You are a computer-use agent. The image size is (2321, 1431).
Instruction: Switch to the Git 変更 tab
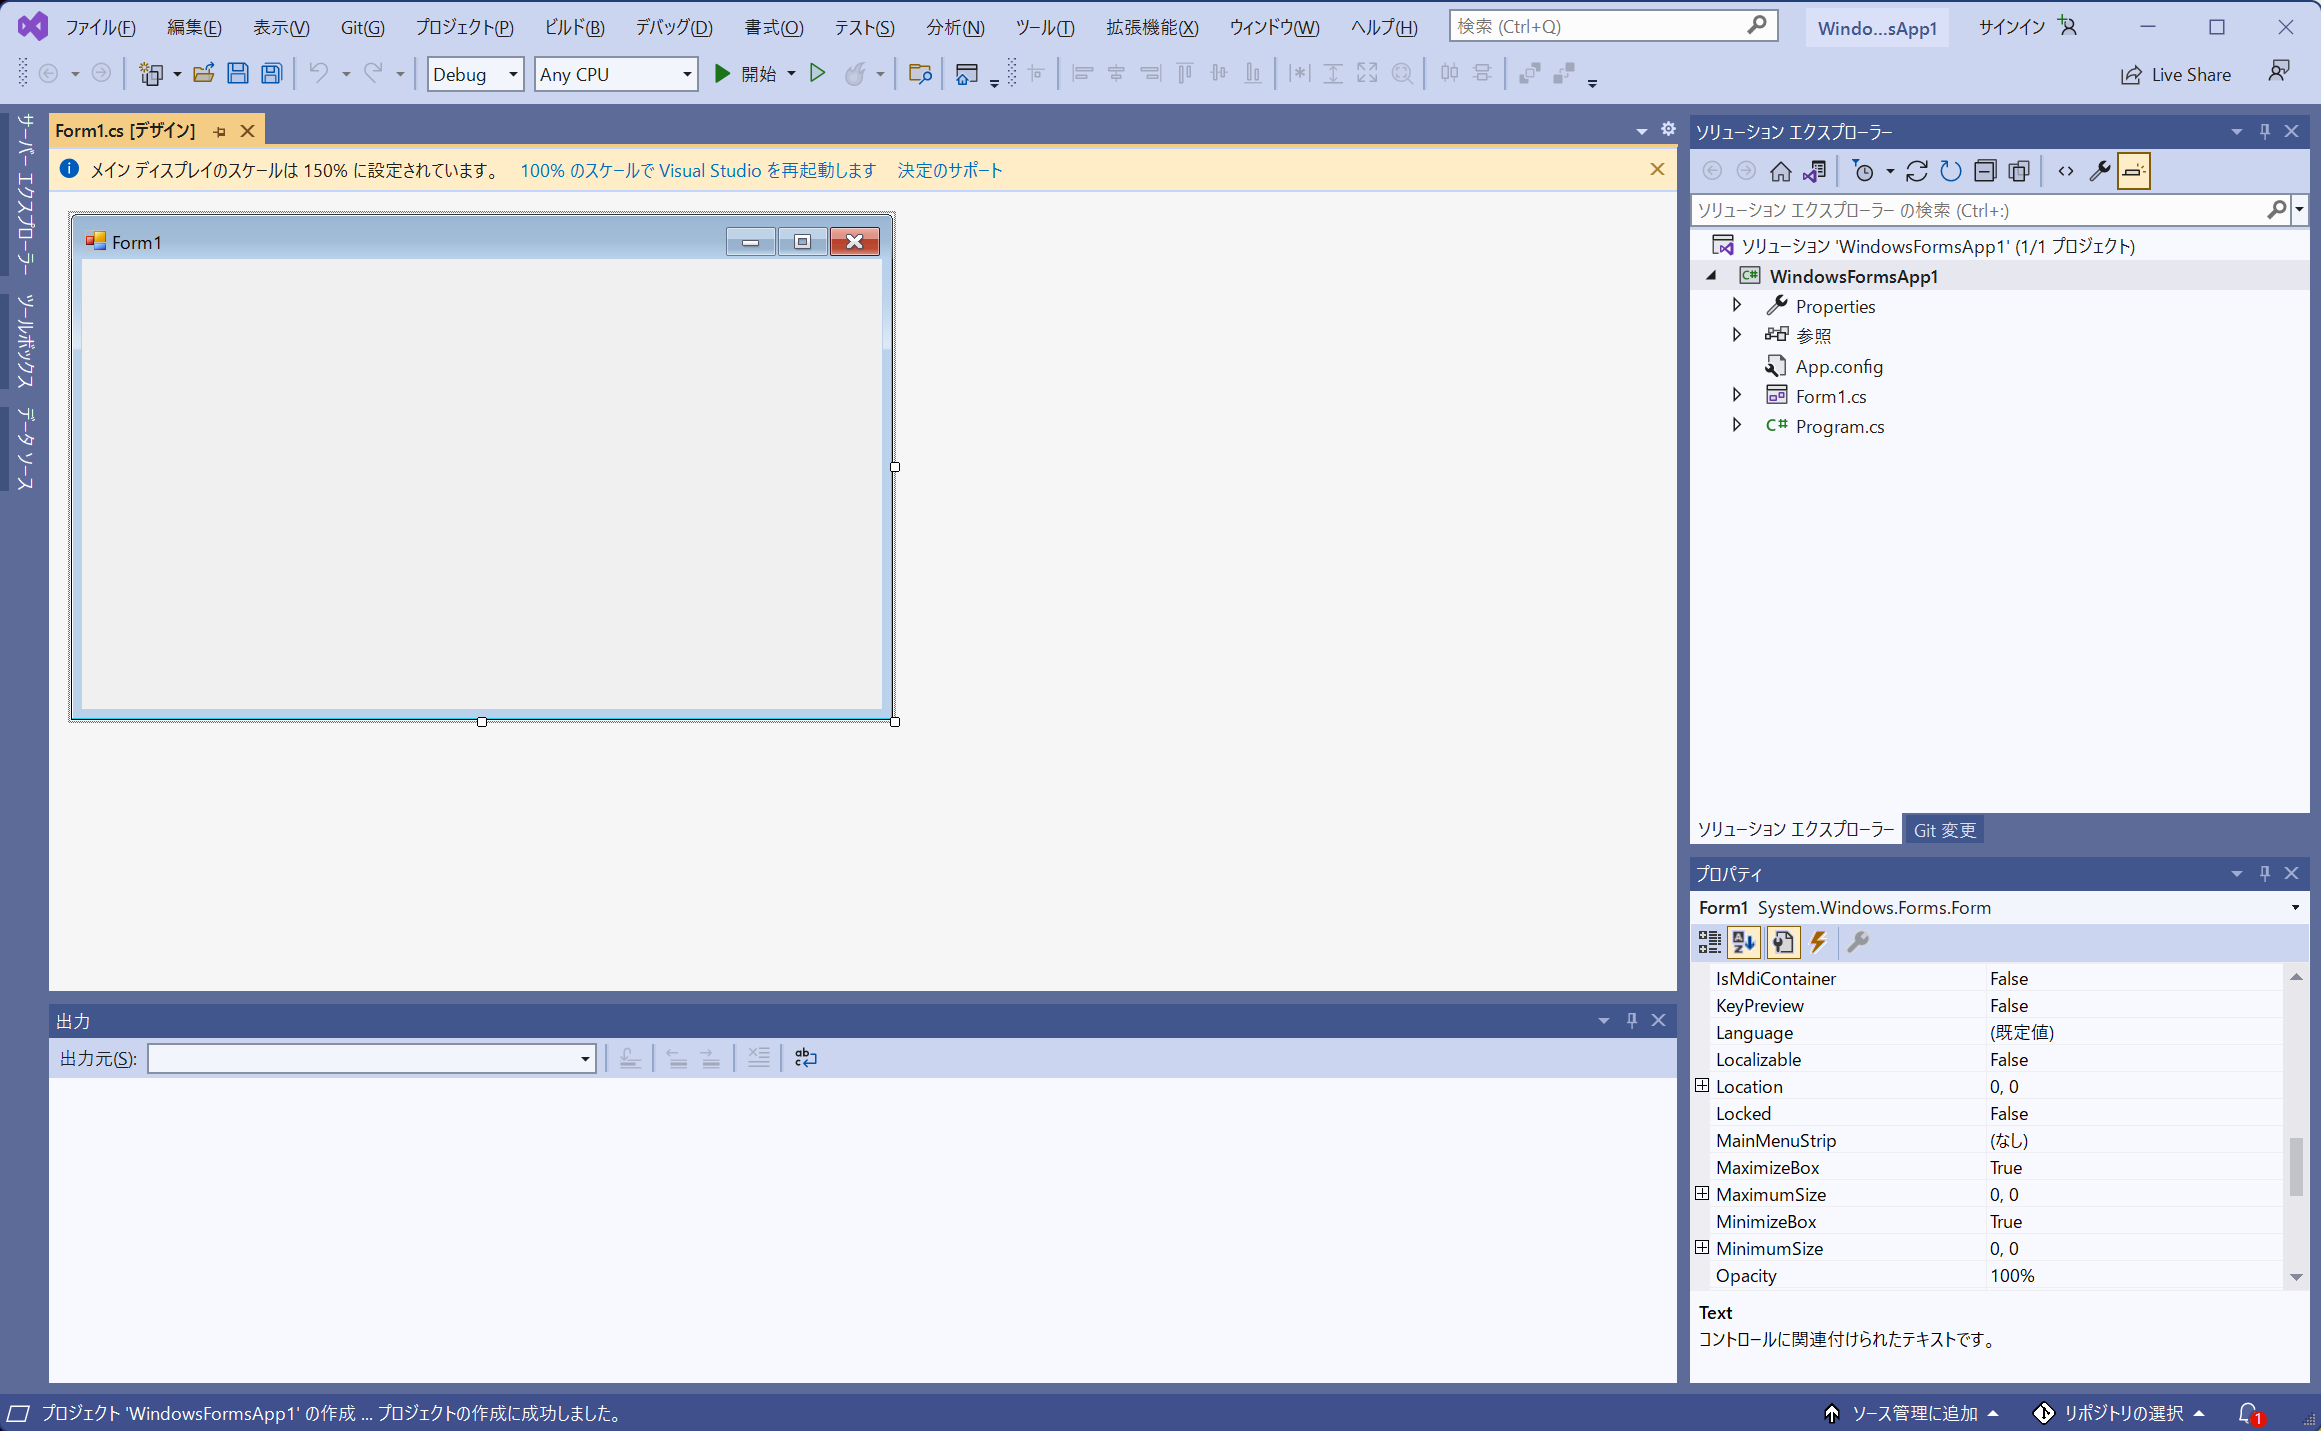tap(1944, 830)
